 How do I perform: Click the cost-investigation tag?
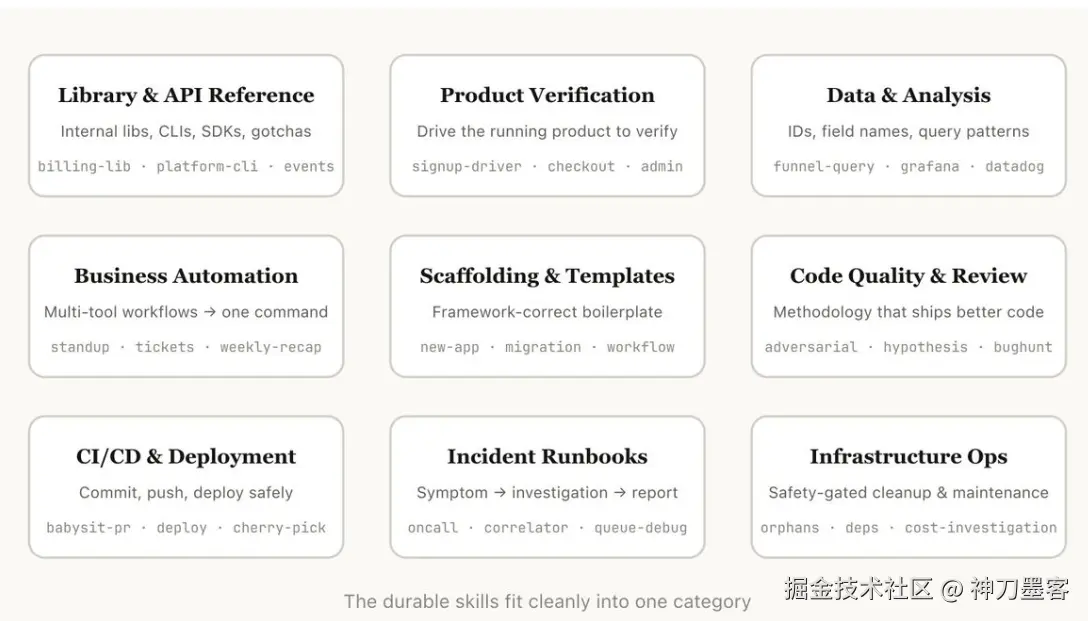[x=980, y=527]
